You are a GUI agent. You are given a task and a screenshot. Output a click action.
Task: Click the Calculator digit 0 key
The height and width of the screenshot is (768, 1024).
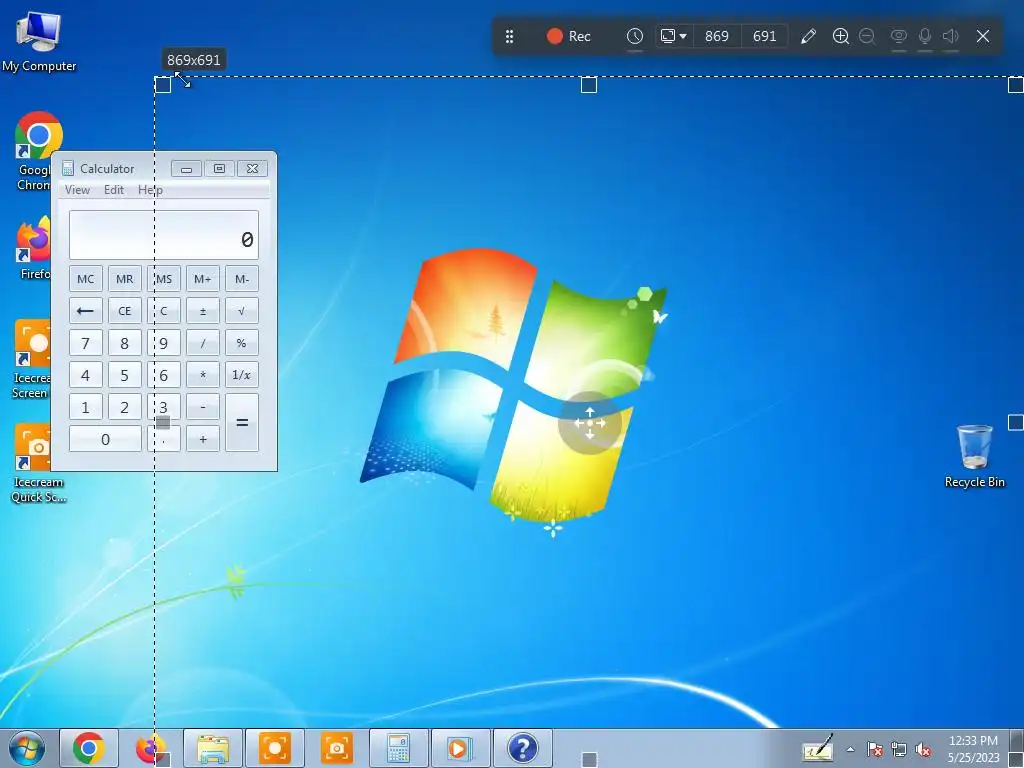(105, 439)
